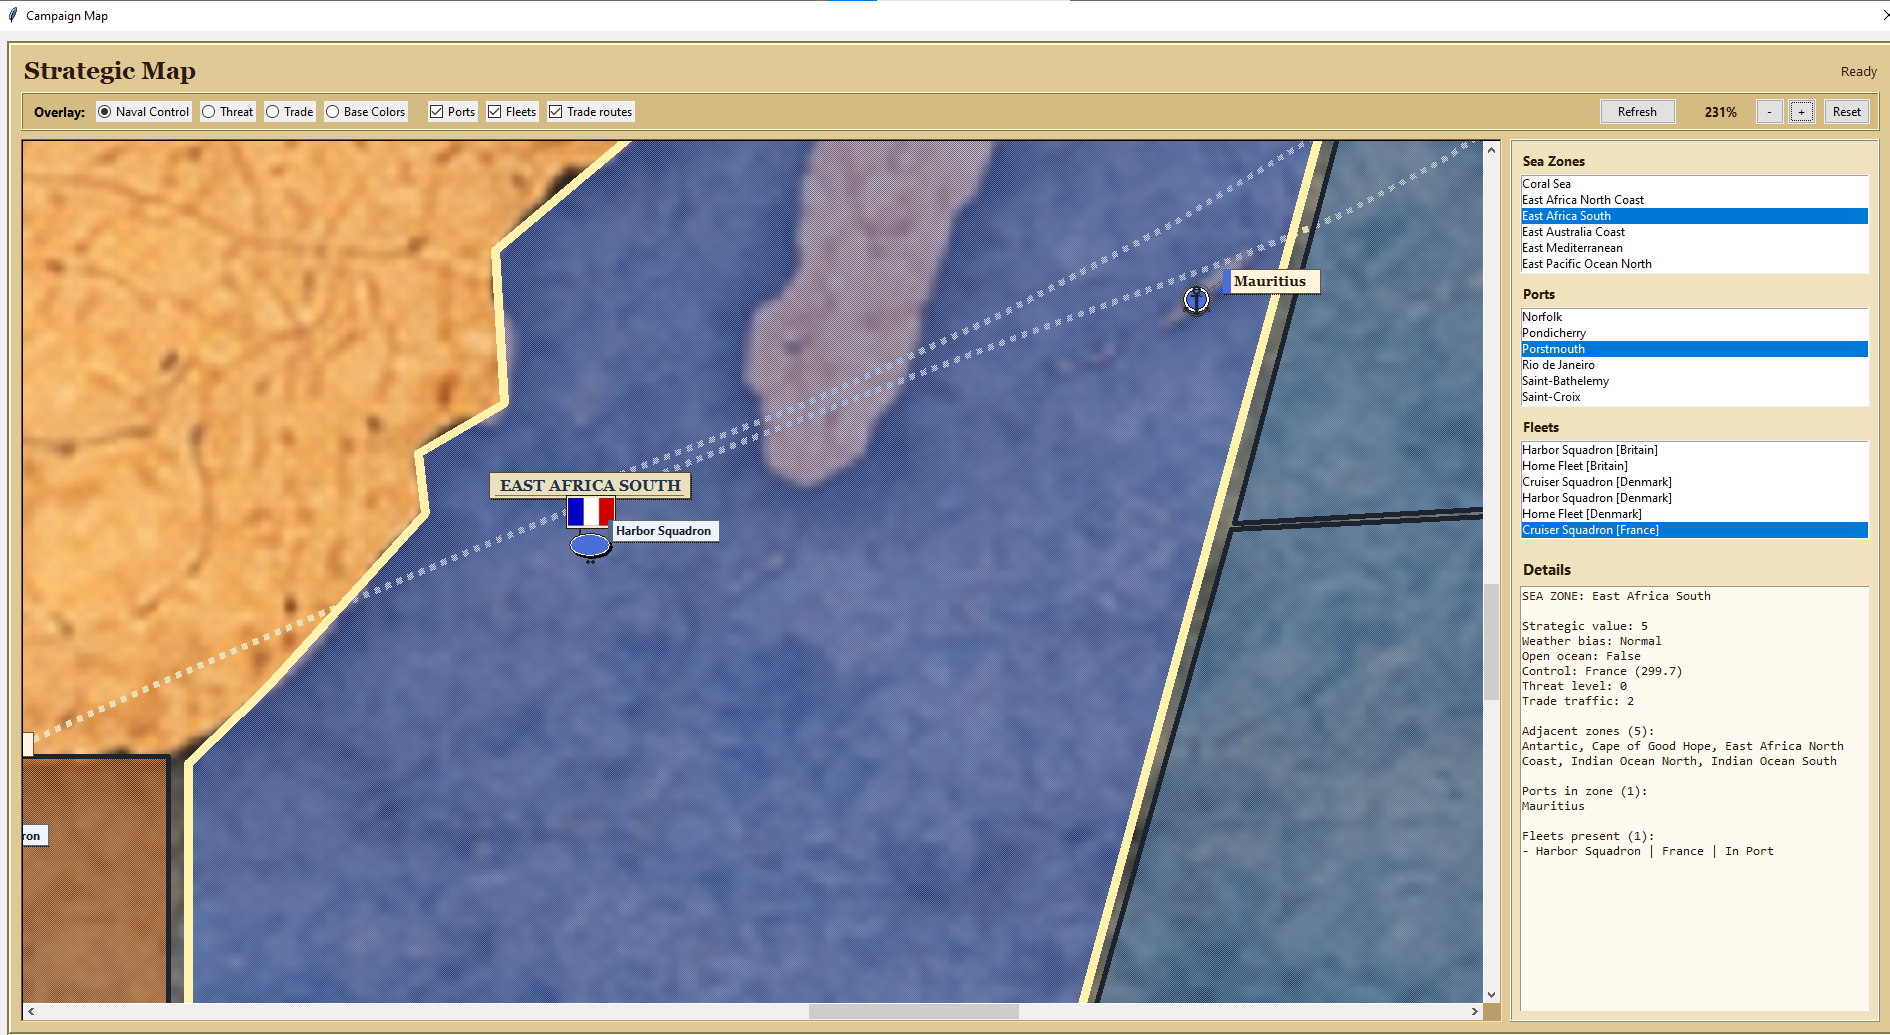Select Harbor Squadron [Britain] fleet
1890x1035 pixels.
point(1694,450)
